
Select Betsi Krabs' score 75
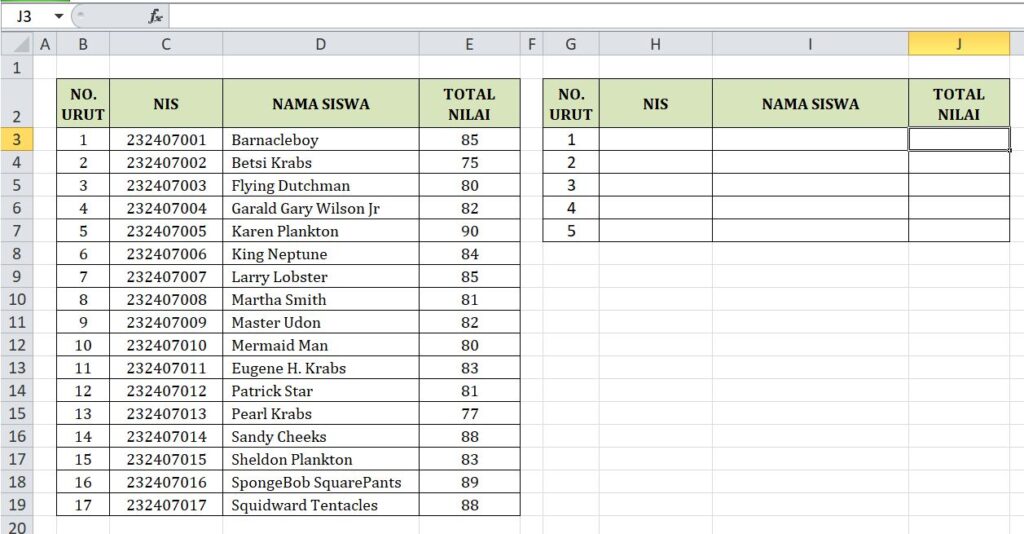[x=470, y=162]
